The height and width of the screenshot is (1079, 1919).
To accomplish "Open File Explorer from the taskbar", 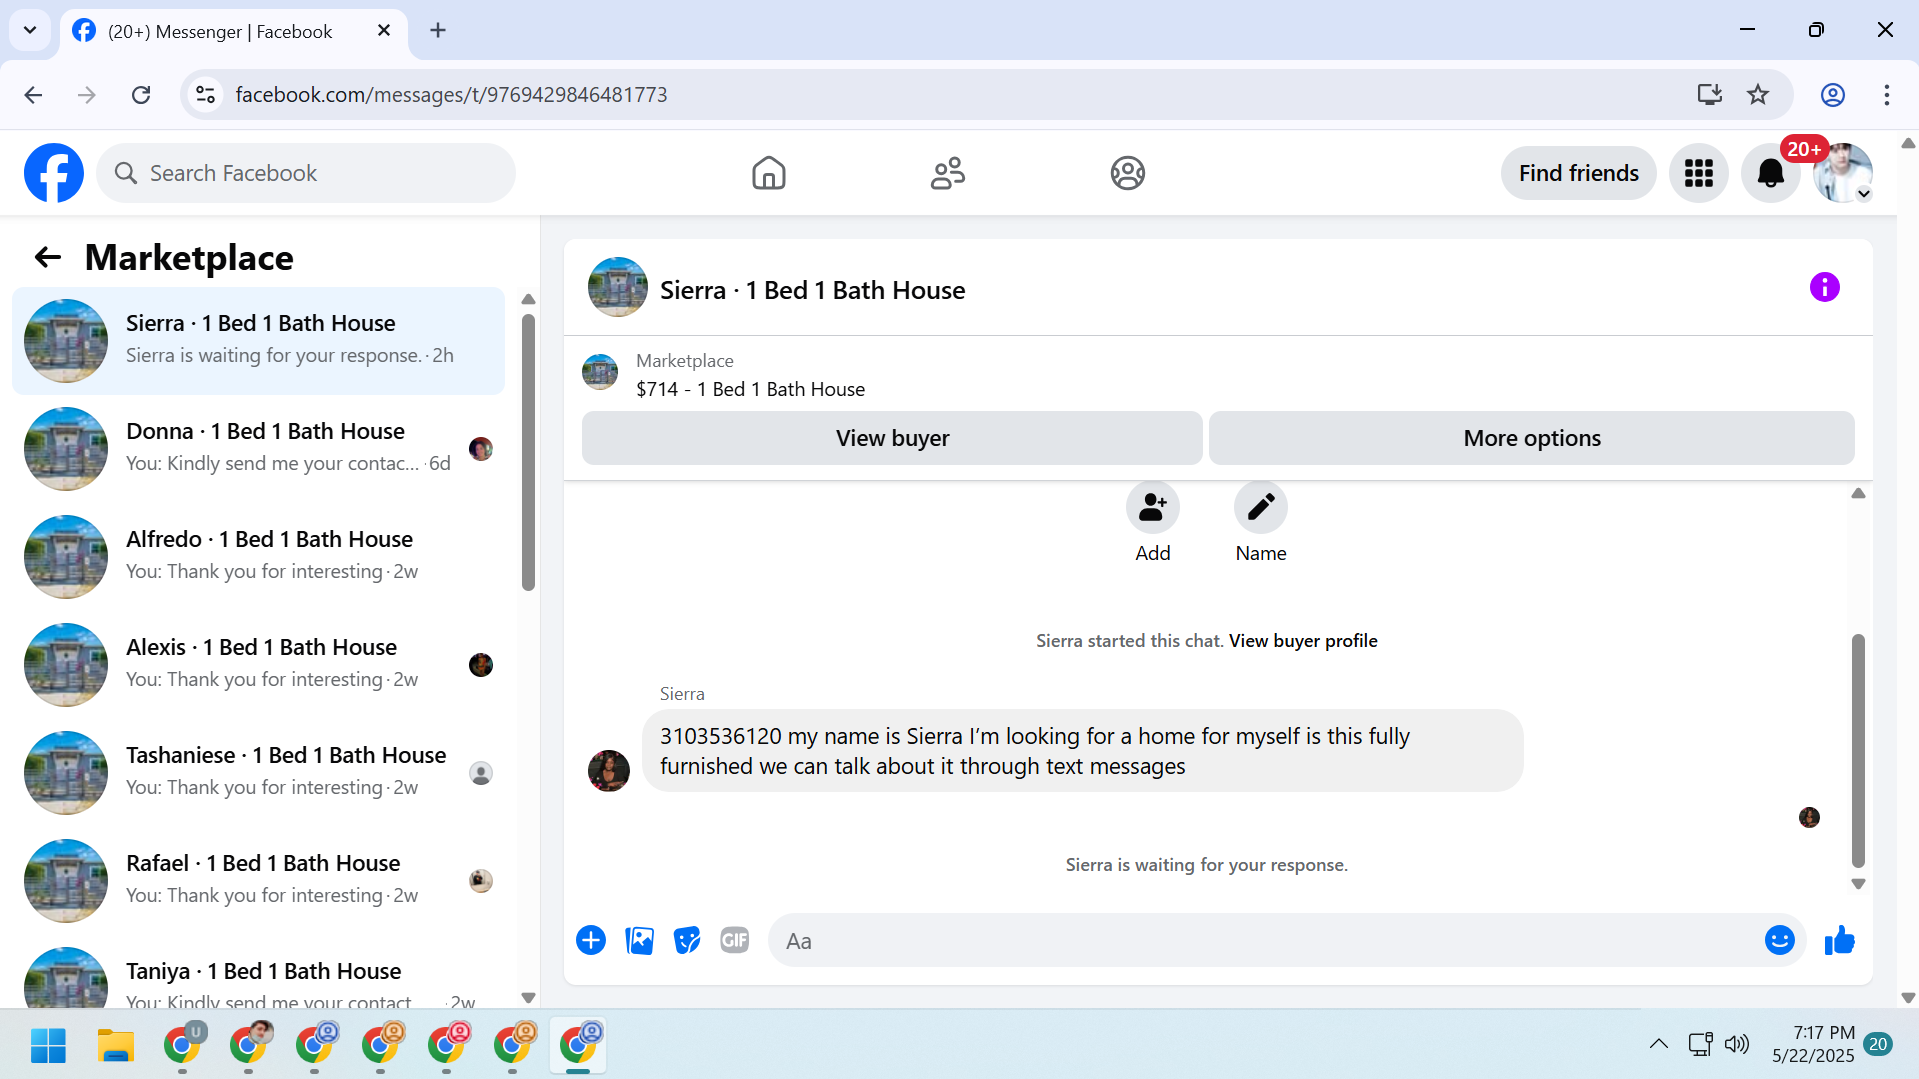I will [x=115, y=1046].
